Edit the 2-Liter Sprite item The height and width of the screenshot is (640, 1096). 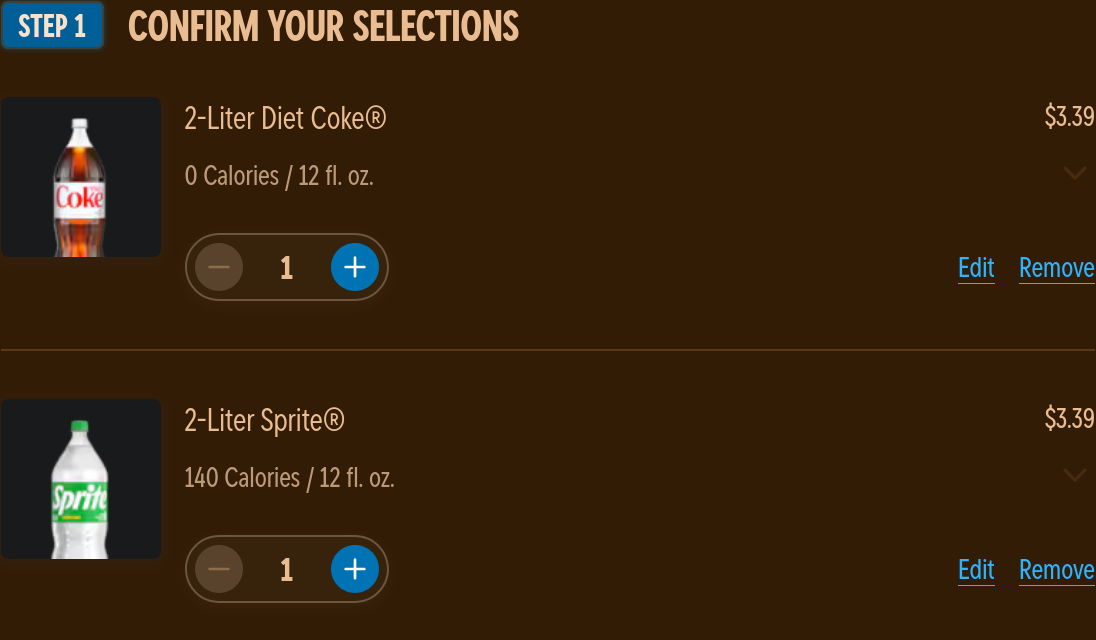(x=976, y=570)
